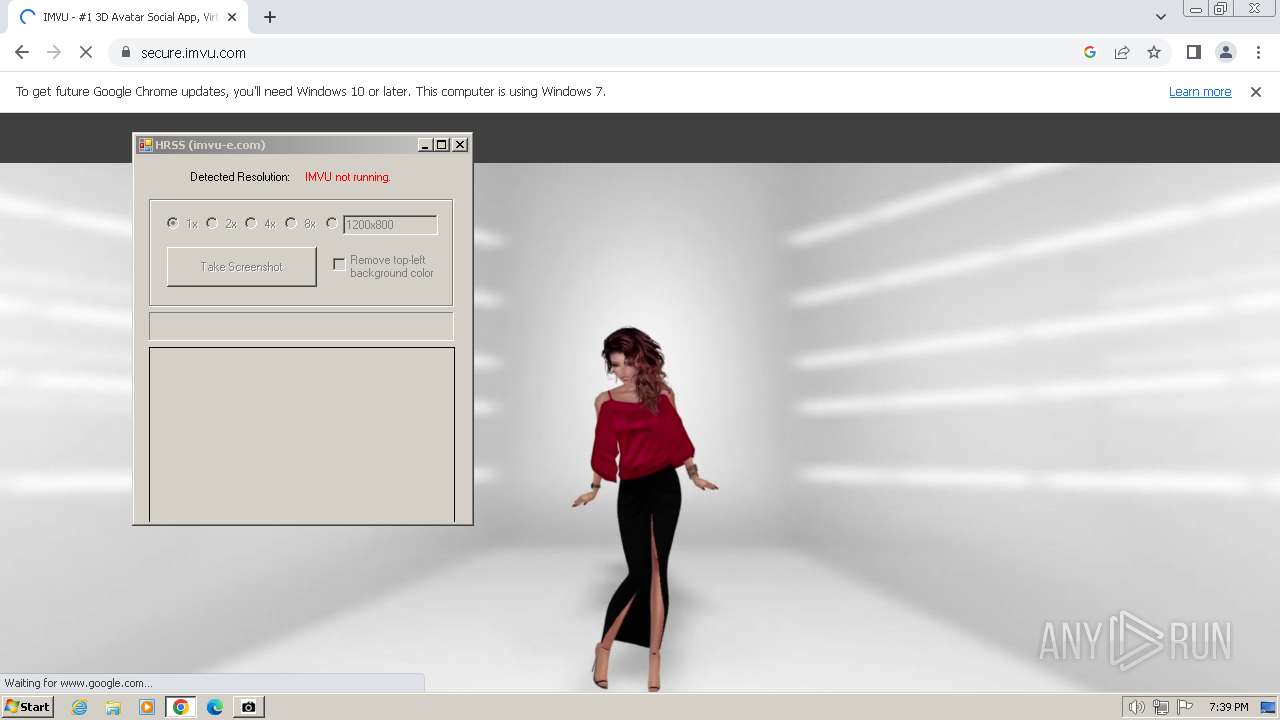
Task: Go forward in Chrome
Action: (x=54, y=53)
